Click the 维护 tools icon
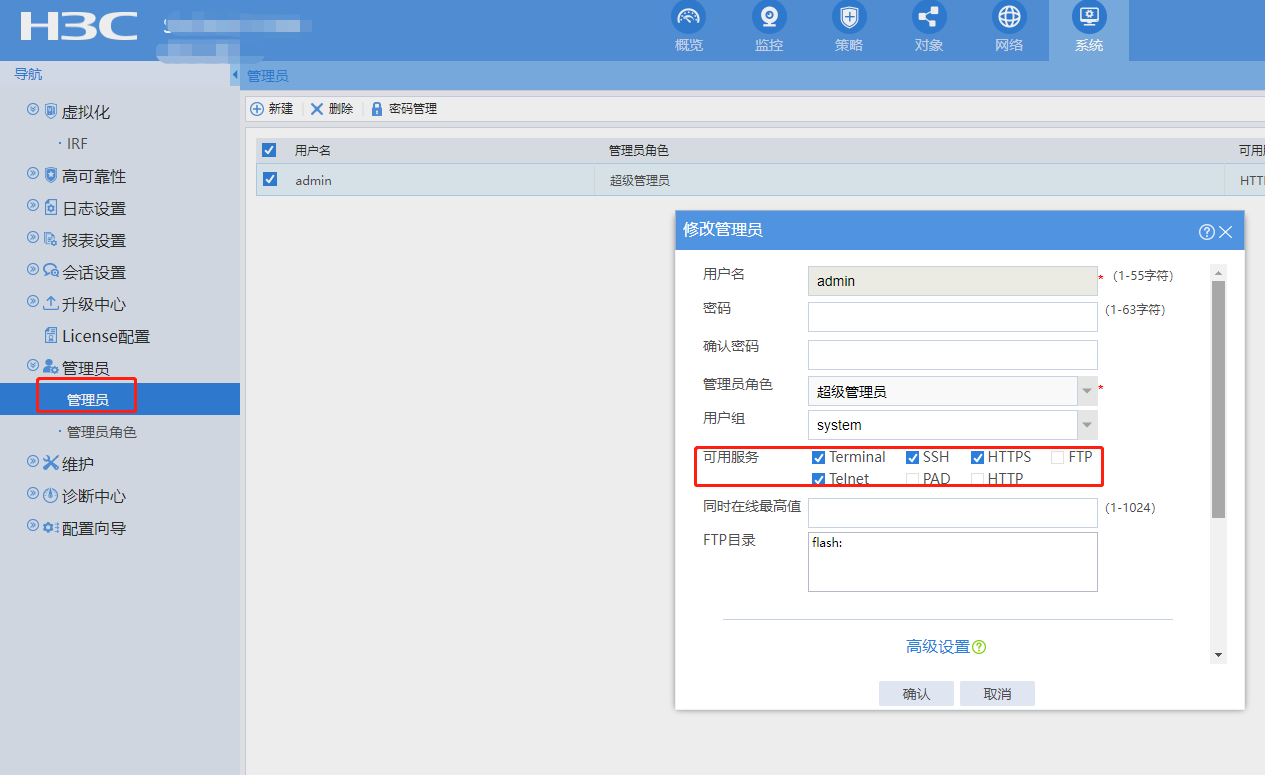The image size is (1265, 775). tap(51, 463)
